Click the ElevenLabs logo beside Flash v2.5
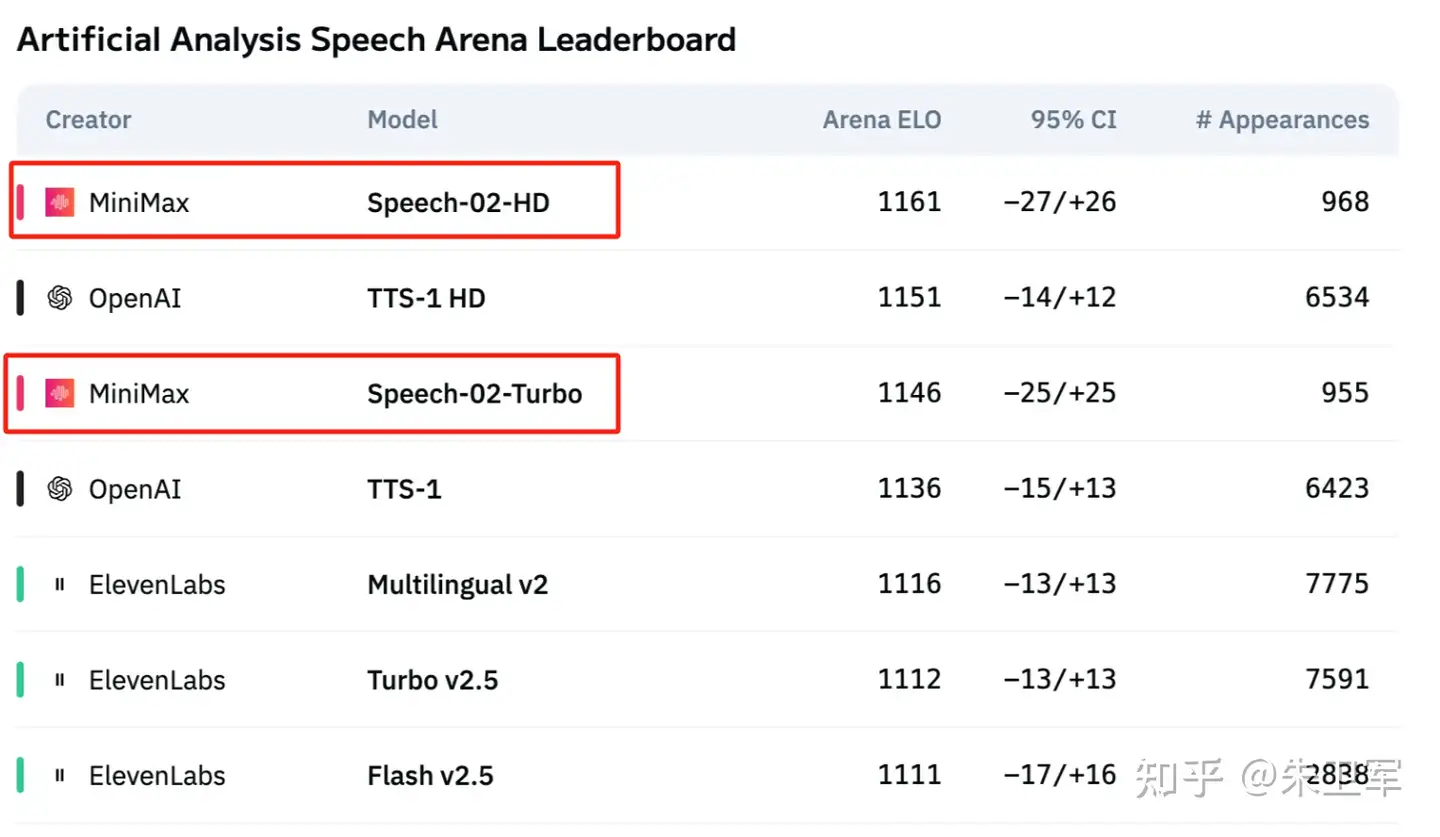The width and height of the screenshot is (1440, 837). click(60, 775)
